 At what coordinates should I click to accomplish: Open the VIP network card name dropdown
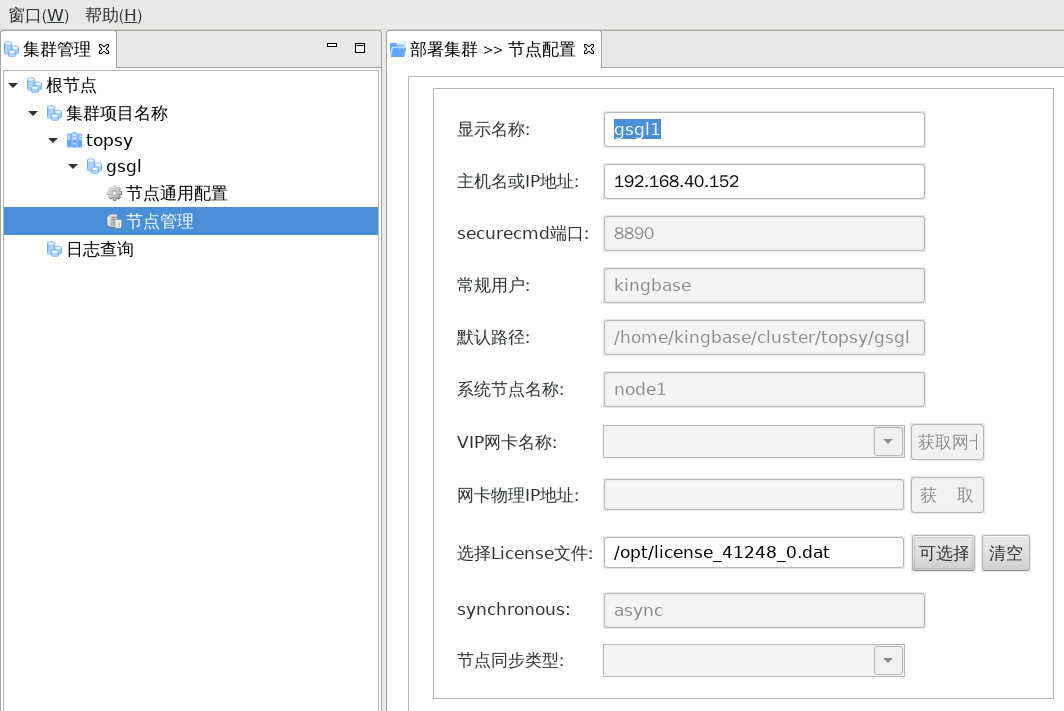888,442
